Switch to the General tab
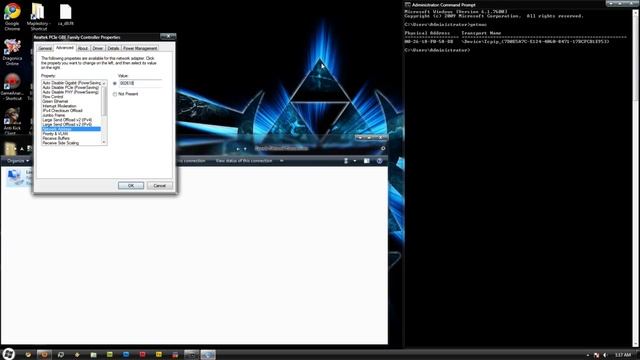Viewport: 640px width, 360px height. [x=45, y=48]
